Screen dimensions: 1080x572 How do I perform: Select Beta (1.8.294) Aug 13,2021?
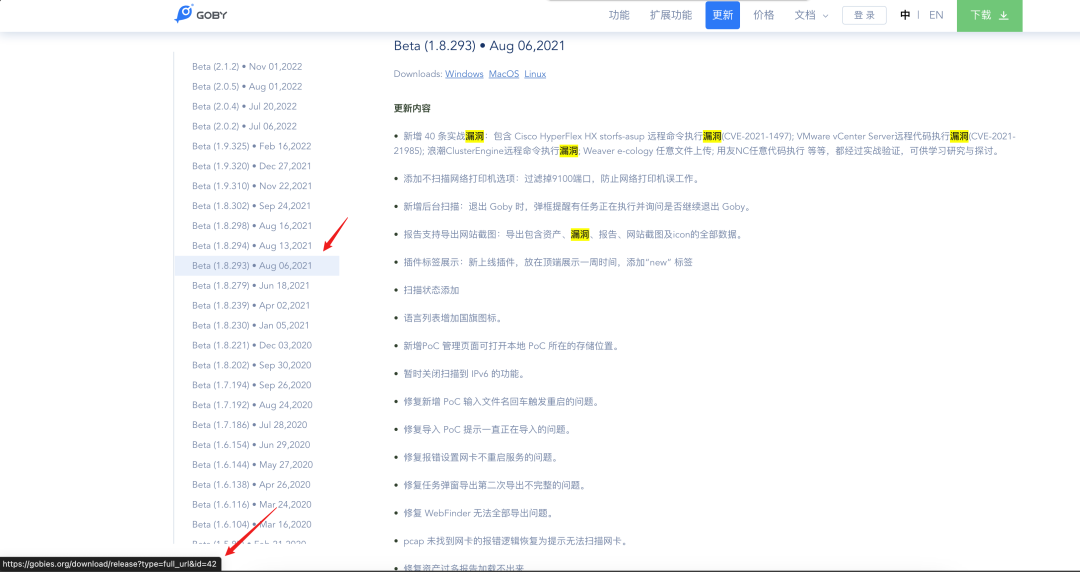coord(252,246)
